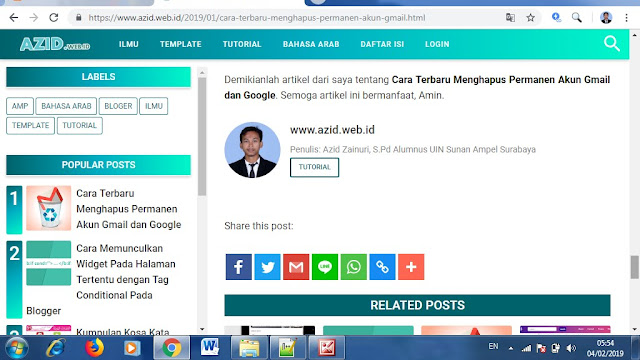The height and width of the screenshot is (360, 640).
Task: Show hidden tray icons arrow
Action: tap(511, 349)
